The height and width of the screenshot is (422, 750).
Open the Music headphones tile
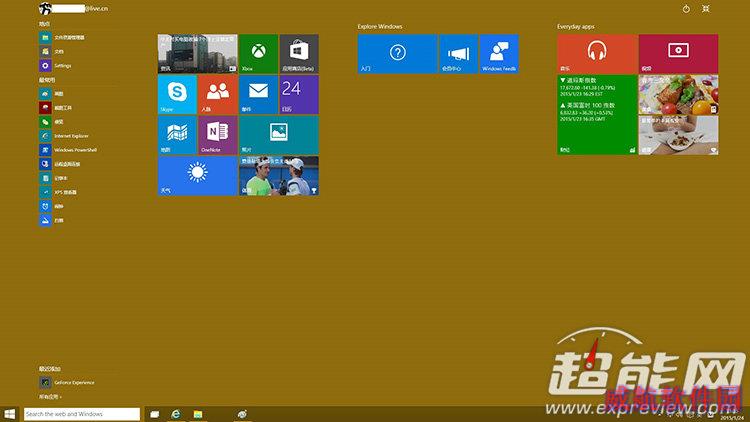[597, 54]
